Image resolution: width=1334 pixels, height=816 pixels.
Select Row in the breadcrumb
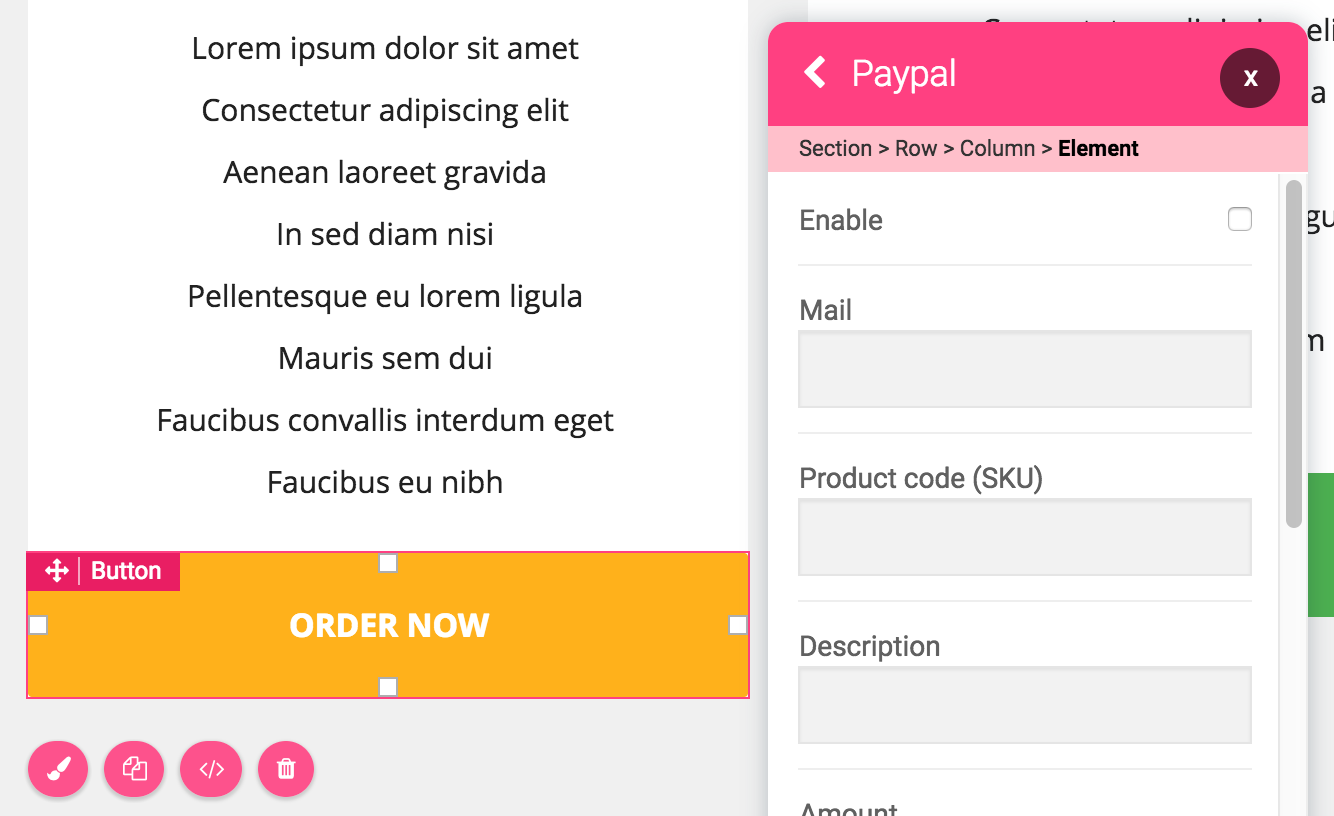tap(915, 149)
